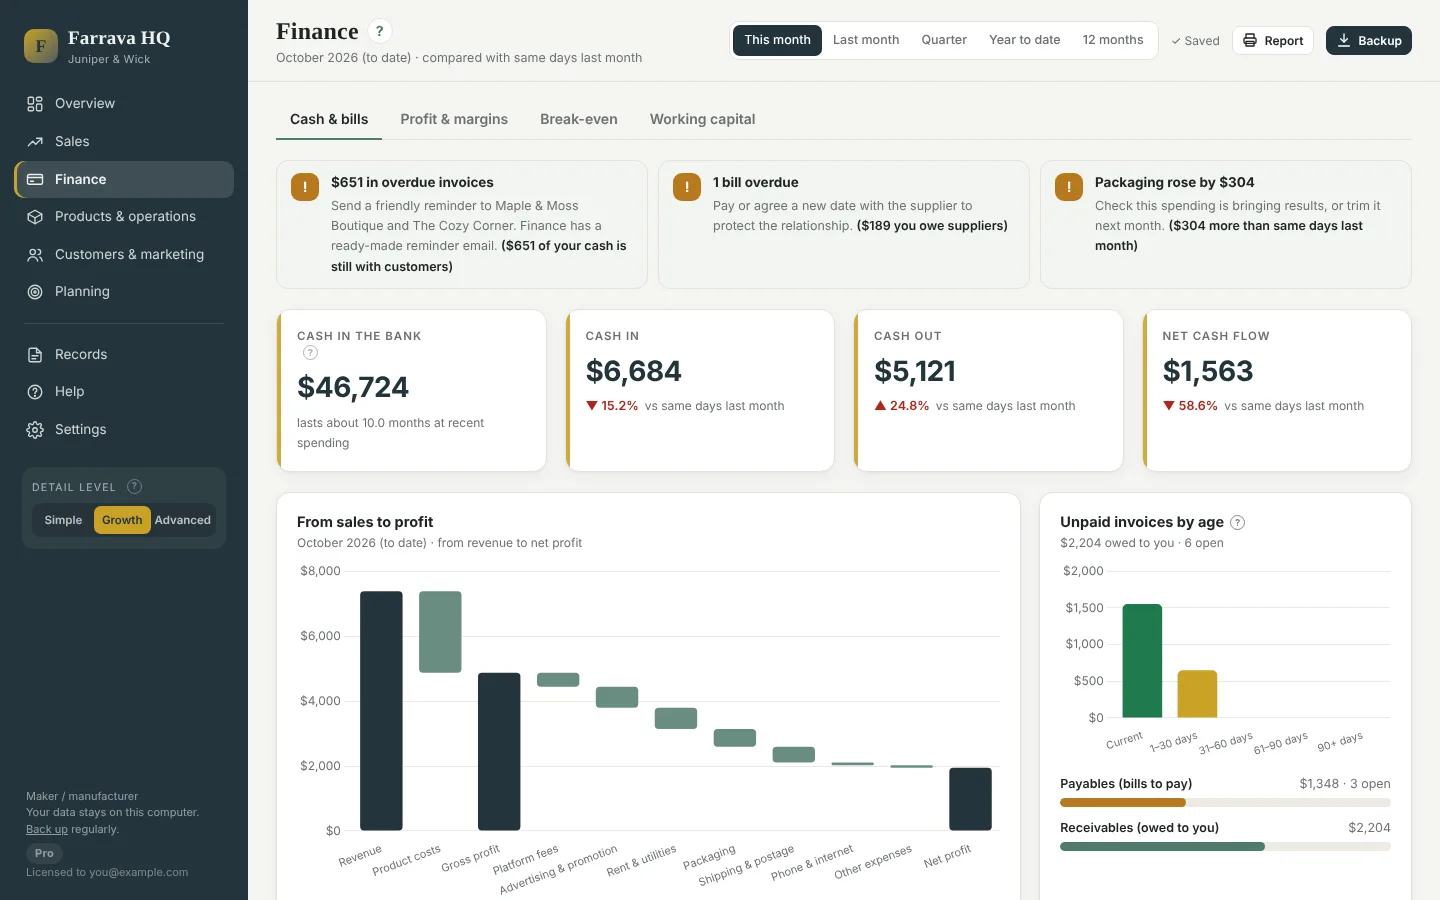
Task: Open the Overview grid icon
Action: pyautogui.click(x=35, y=104)
